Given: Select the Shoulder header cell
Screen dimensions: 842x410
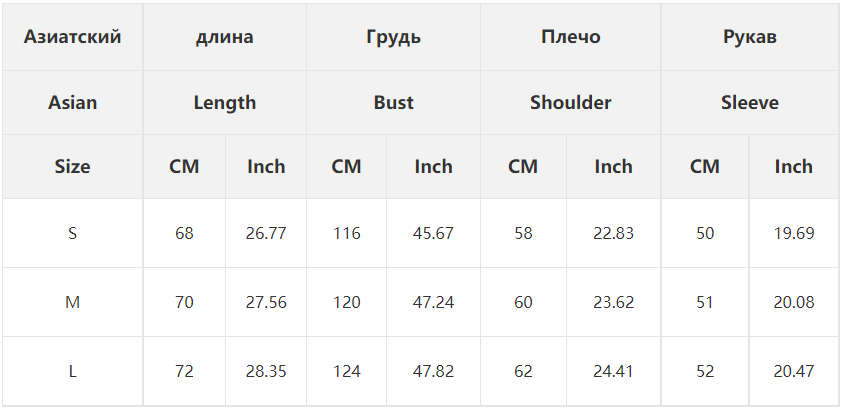Looking at the screenshot, I should pyautogui.click(x=571, y=102).
